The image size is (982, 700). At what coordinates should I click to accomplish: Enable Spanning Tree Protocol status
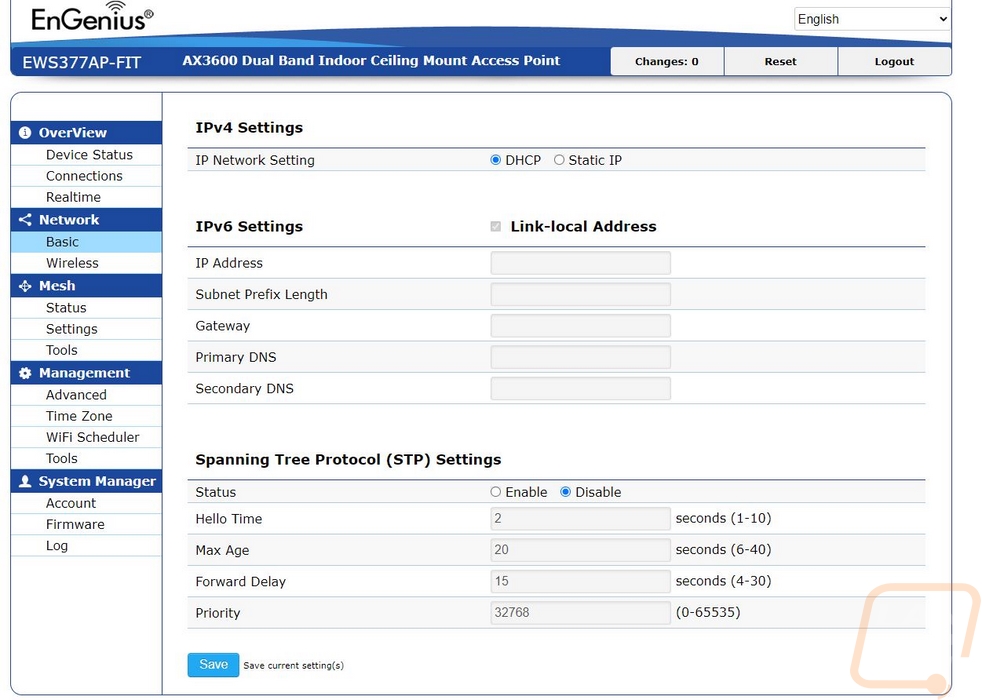pyautogui.click(x=496, y=492)
